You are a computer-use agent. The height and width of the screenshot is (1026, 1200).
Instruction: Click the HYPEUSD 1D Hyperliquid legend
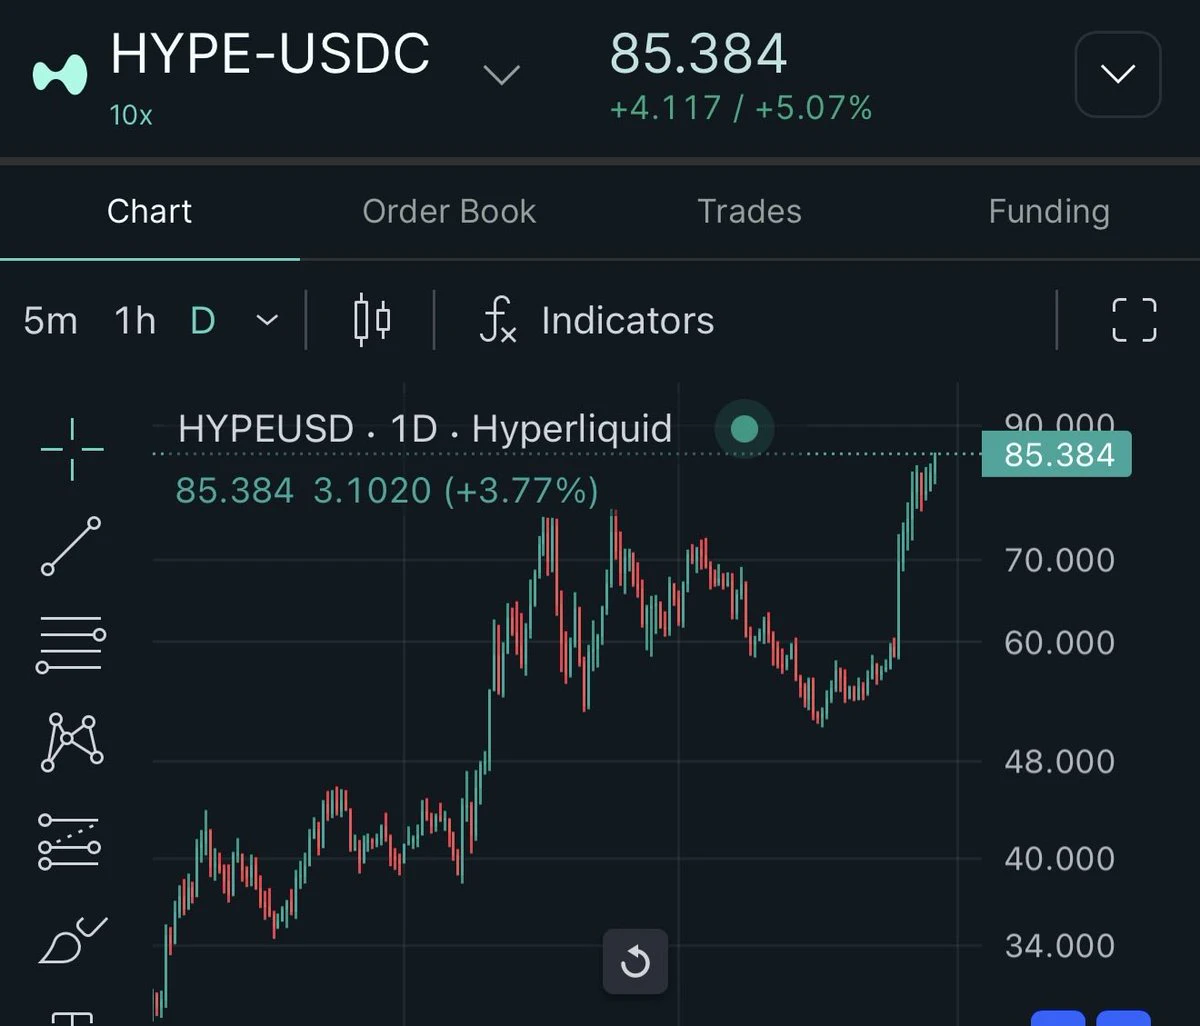pyautogui.click(x=425, y=429)
